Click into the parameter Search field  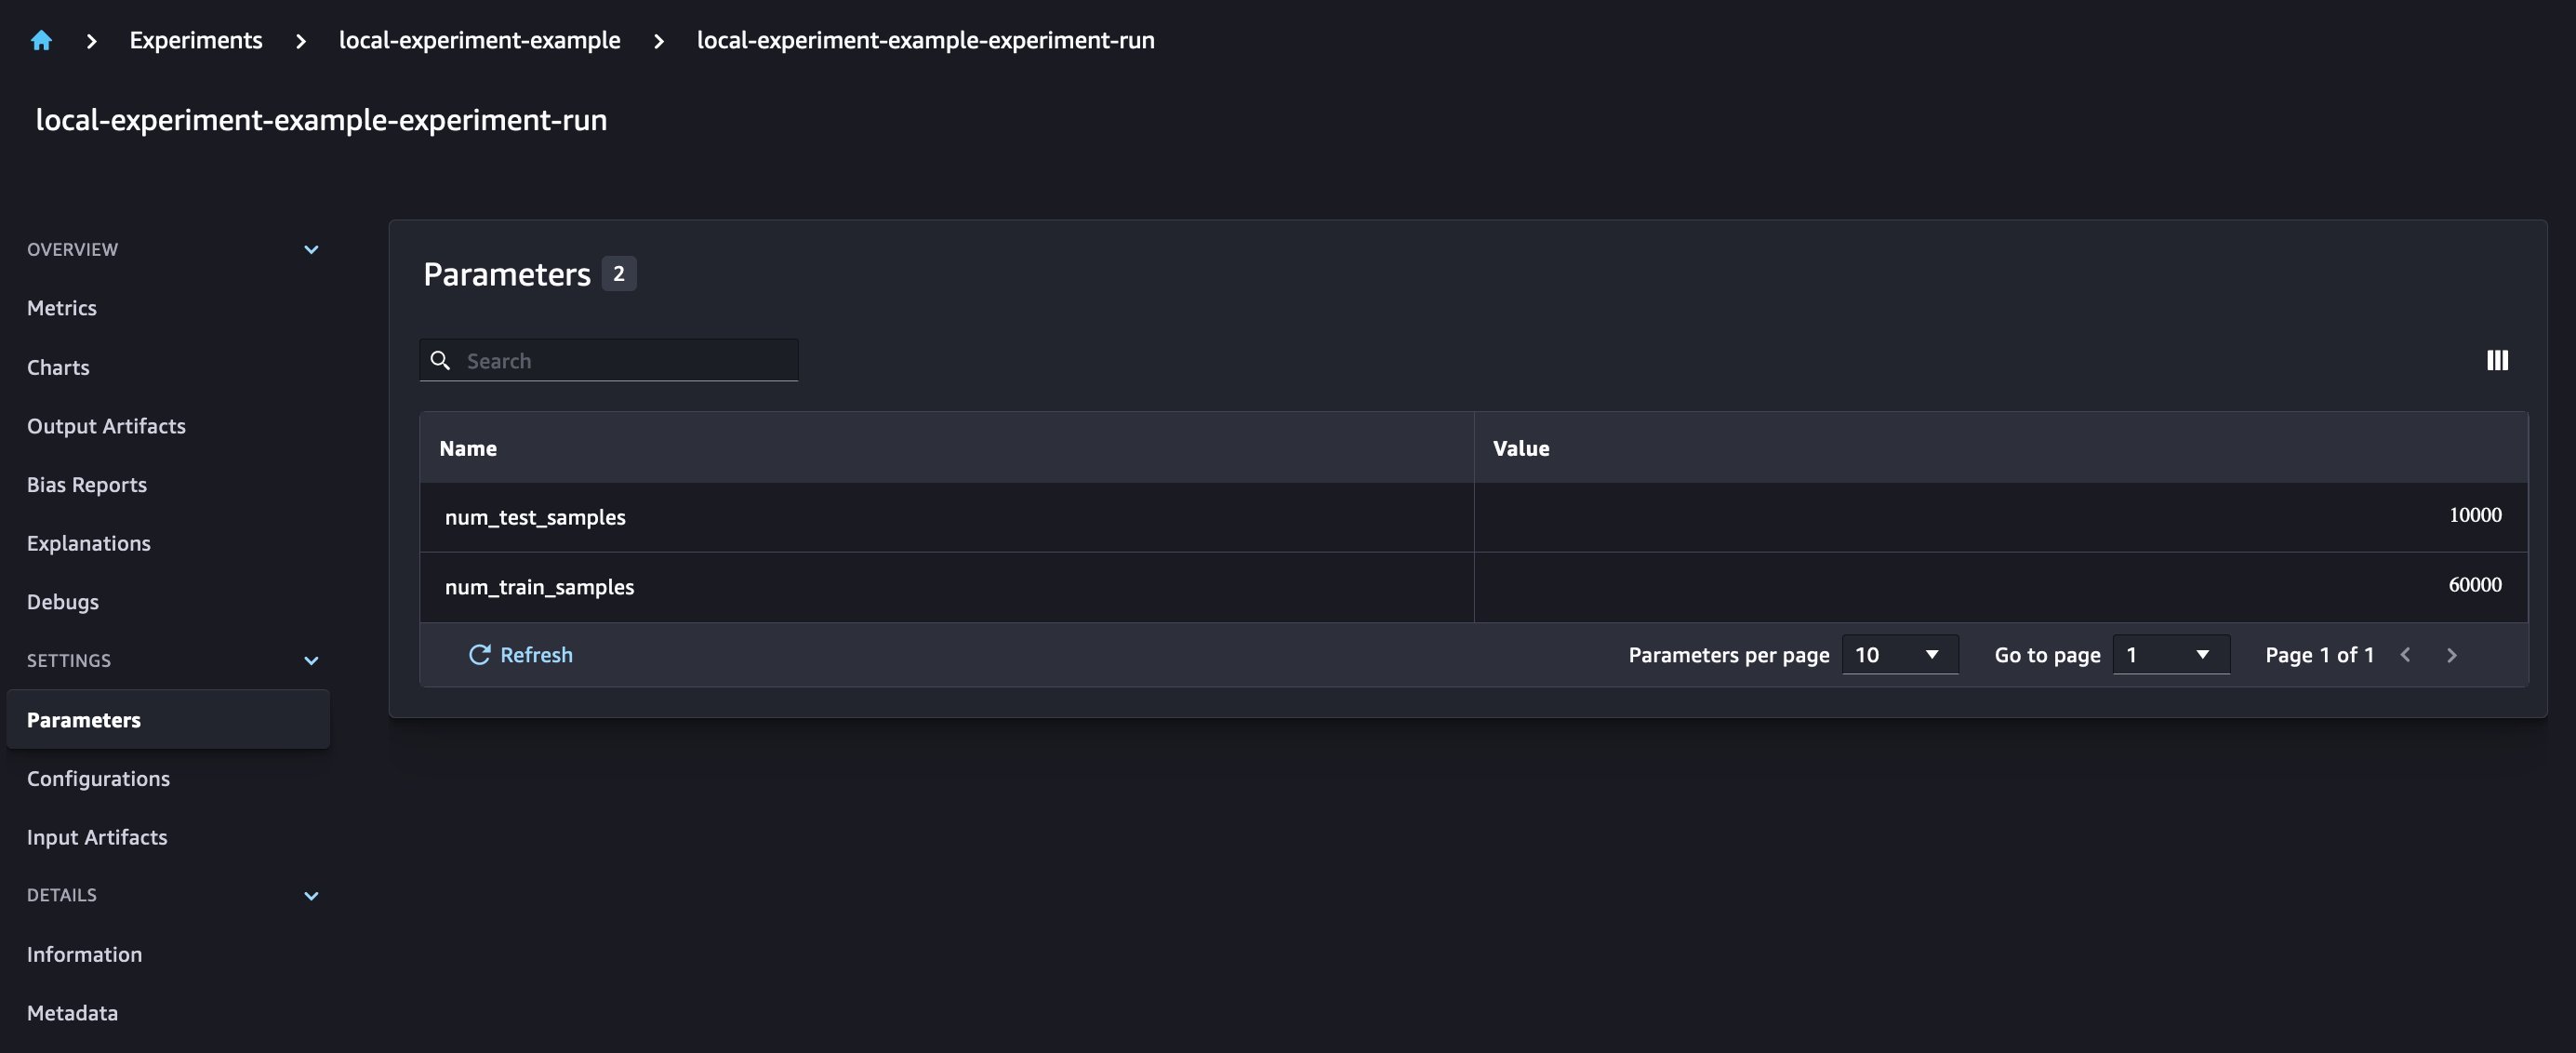click(625, 361)
